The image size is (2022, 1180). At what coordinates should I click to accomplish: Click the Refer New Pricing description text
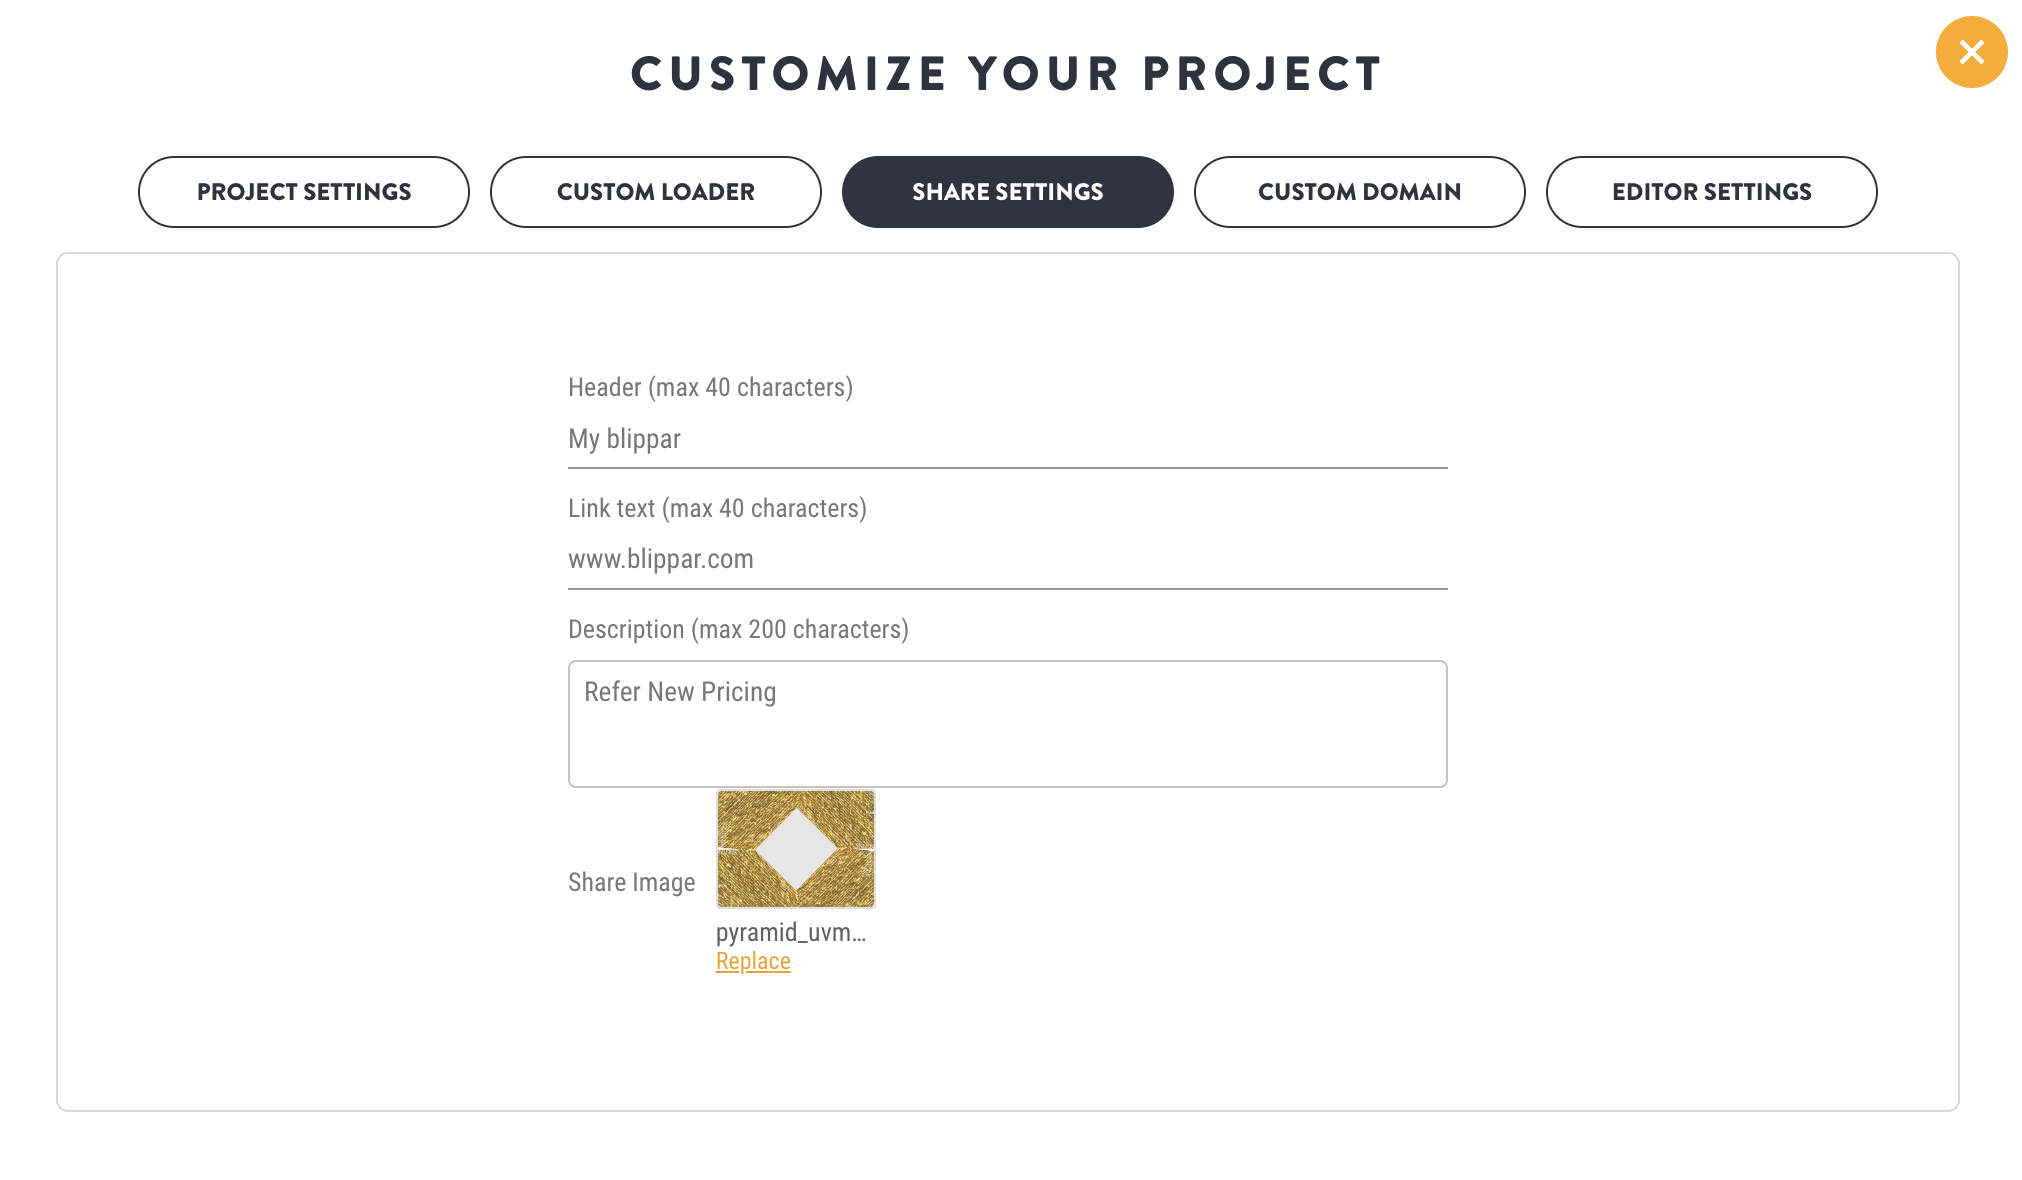point(680,692)
